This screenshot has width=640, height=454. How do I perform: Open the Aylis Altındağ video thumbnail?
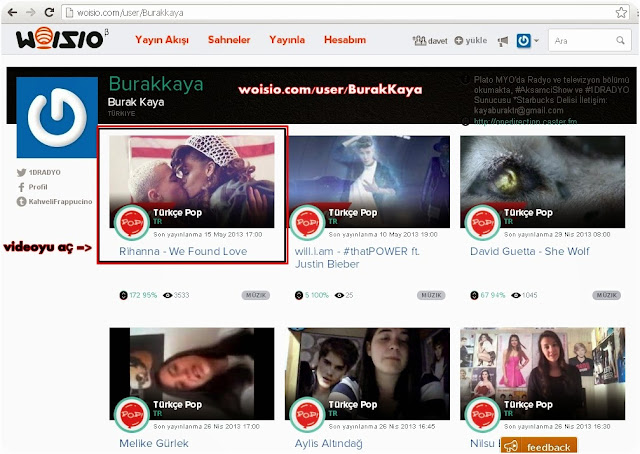[x=367, y=374]
